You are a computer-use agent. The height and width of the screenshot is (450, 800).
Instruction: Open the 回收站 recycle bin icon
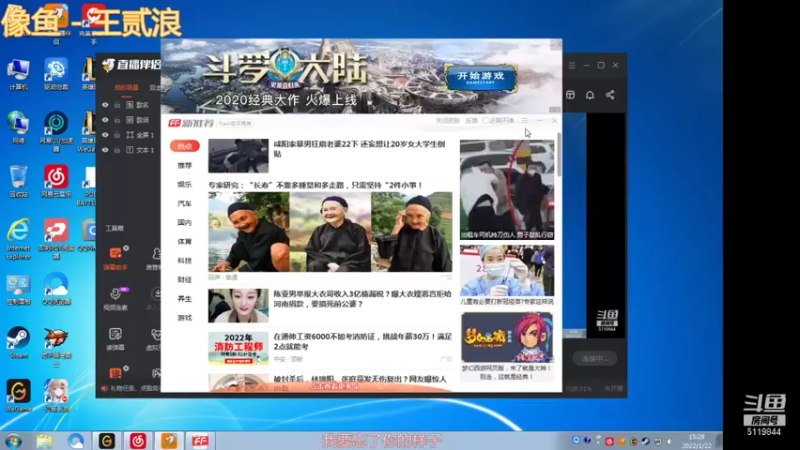point(18,182)
